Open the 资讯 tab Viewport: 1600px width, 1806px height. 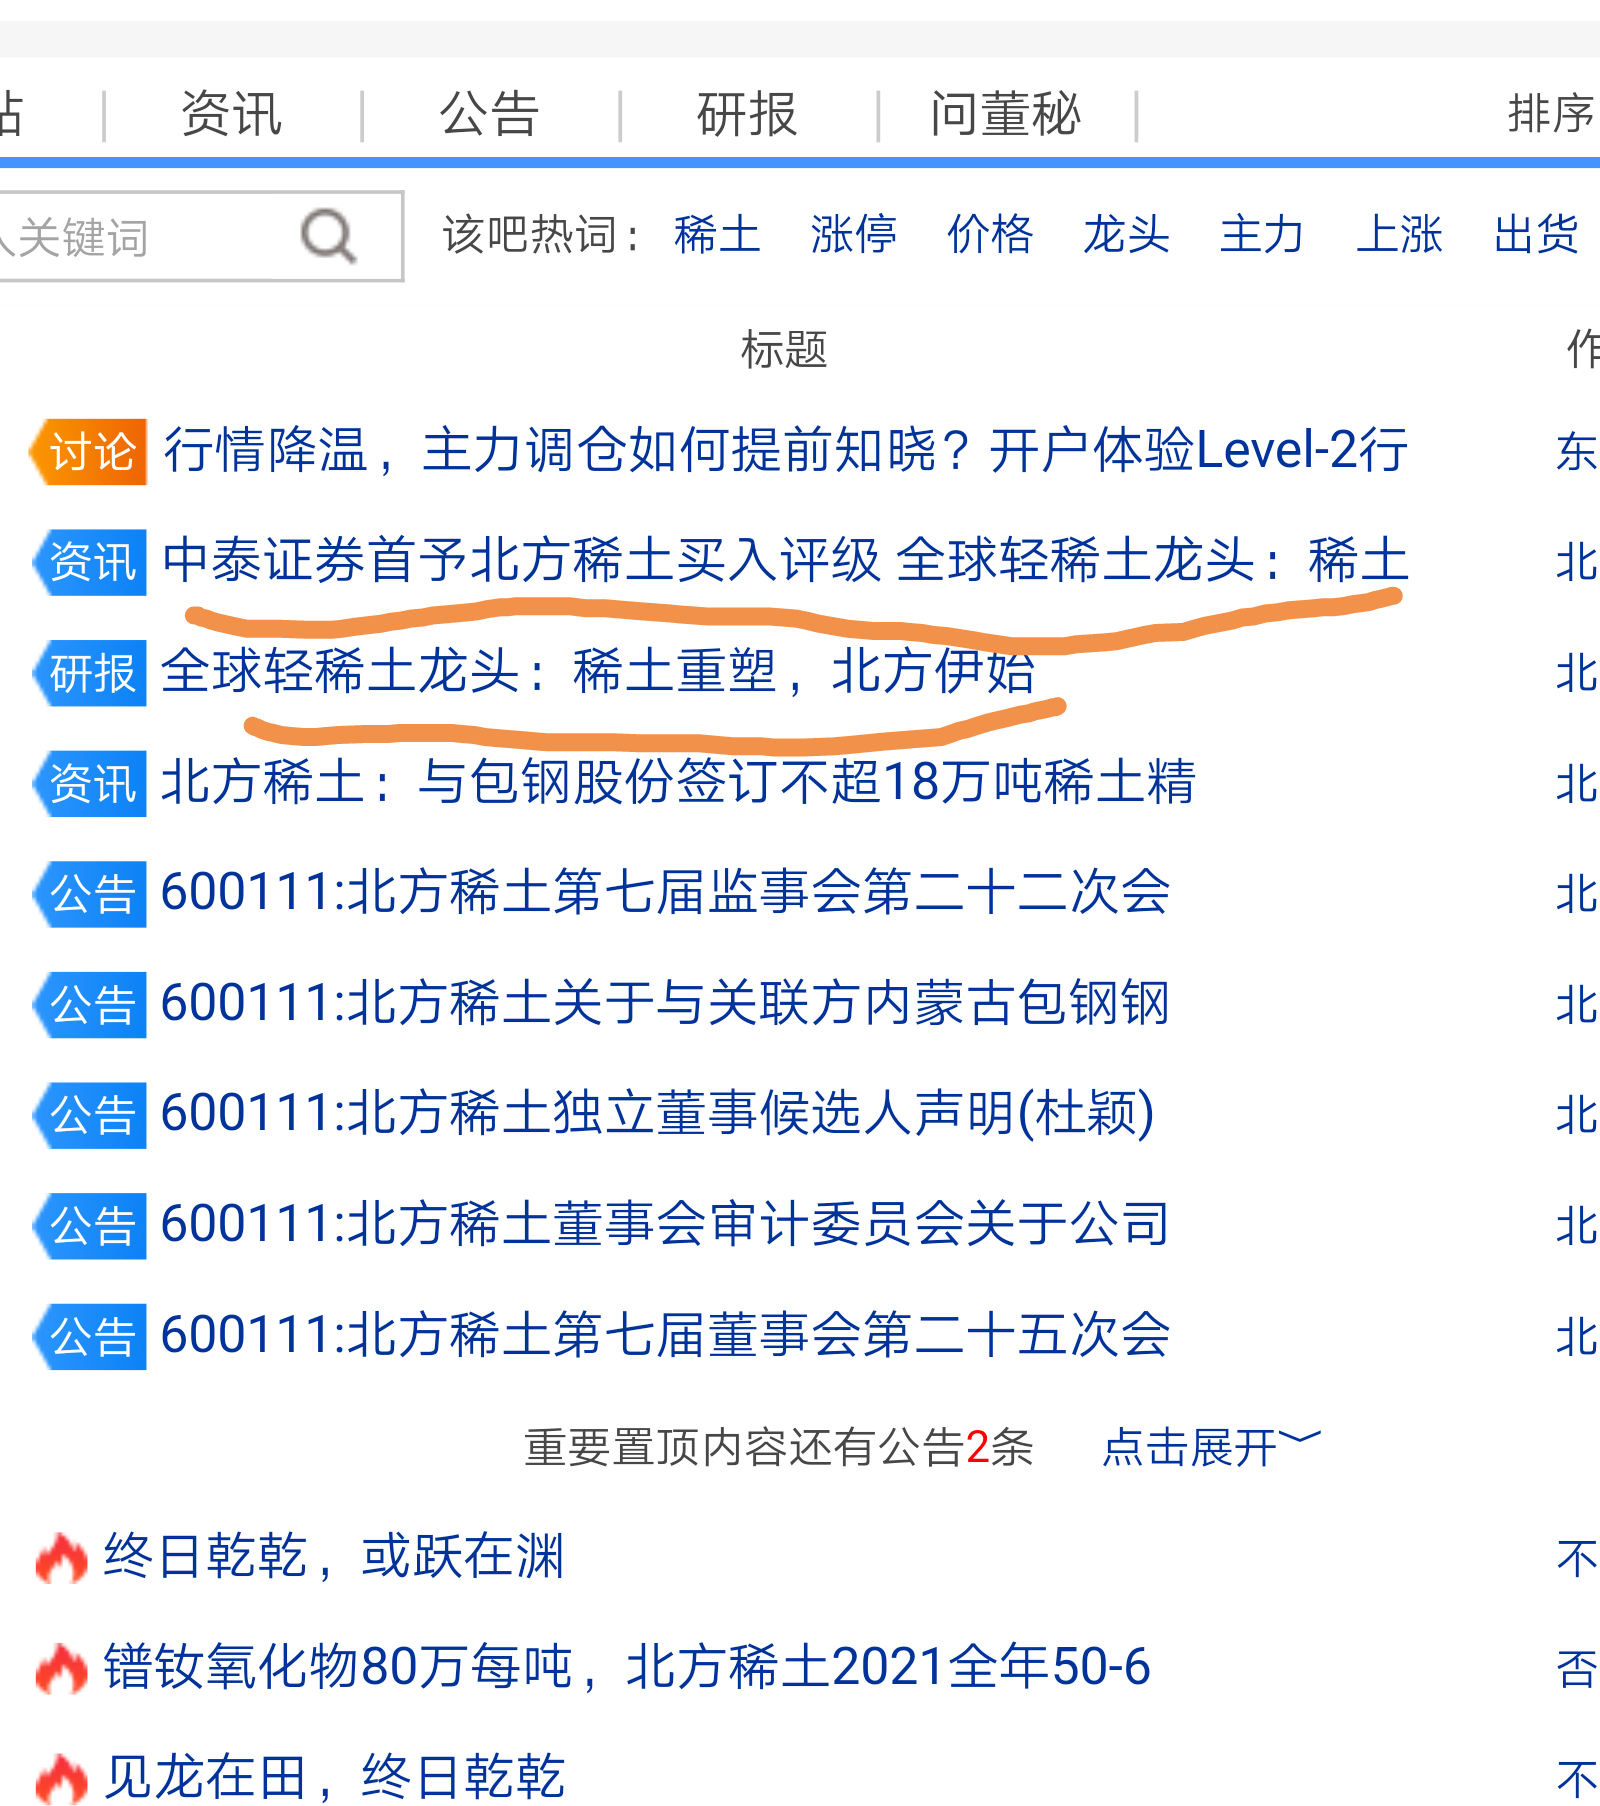pyautogui.click(x=232, y=114)
